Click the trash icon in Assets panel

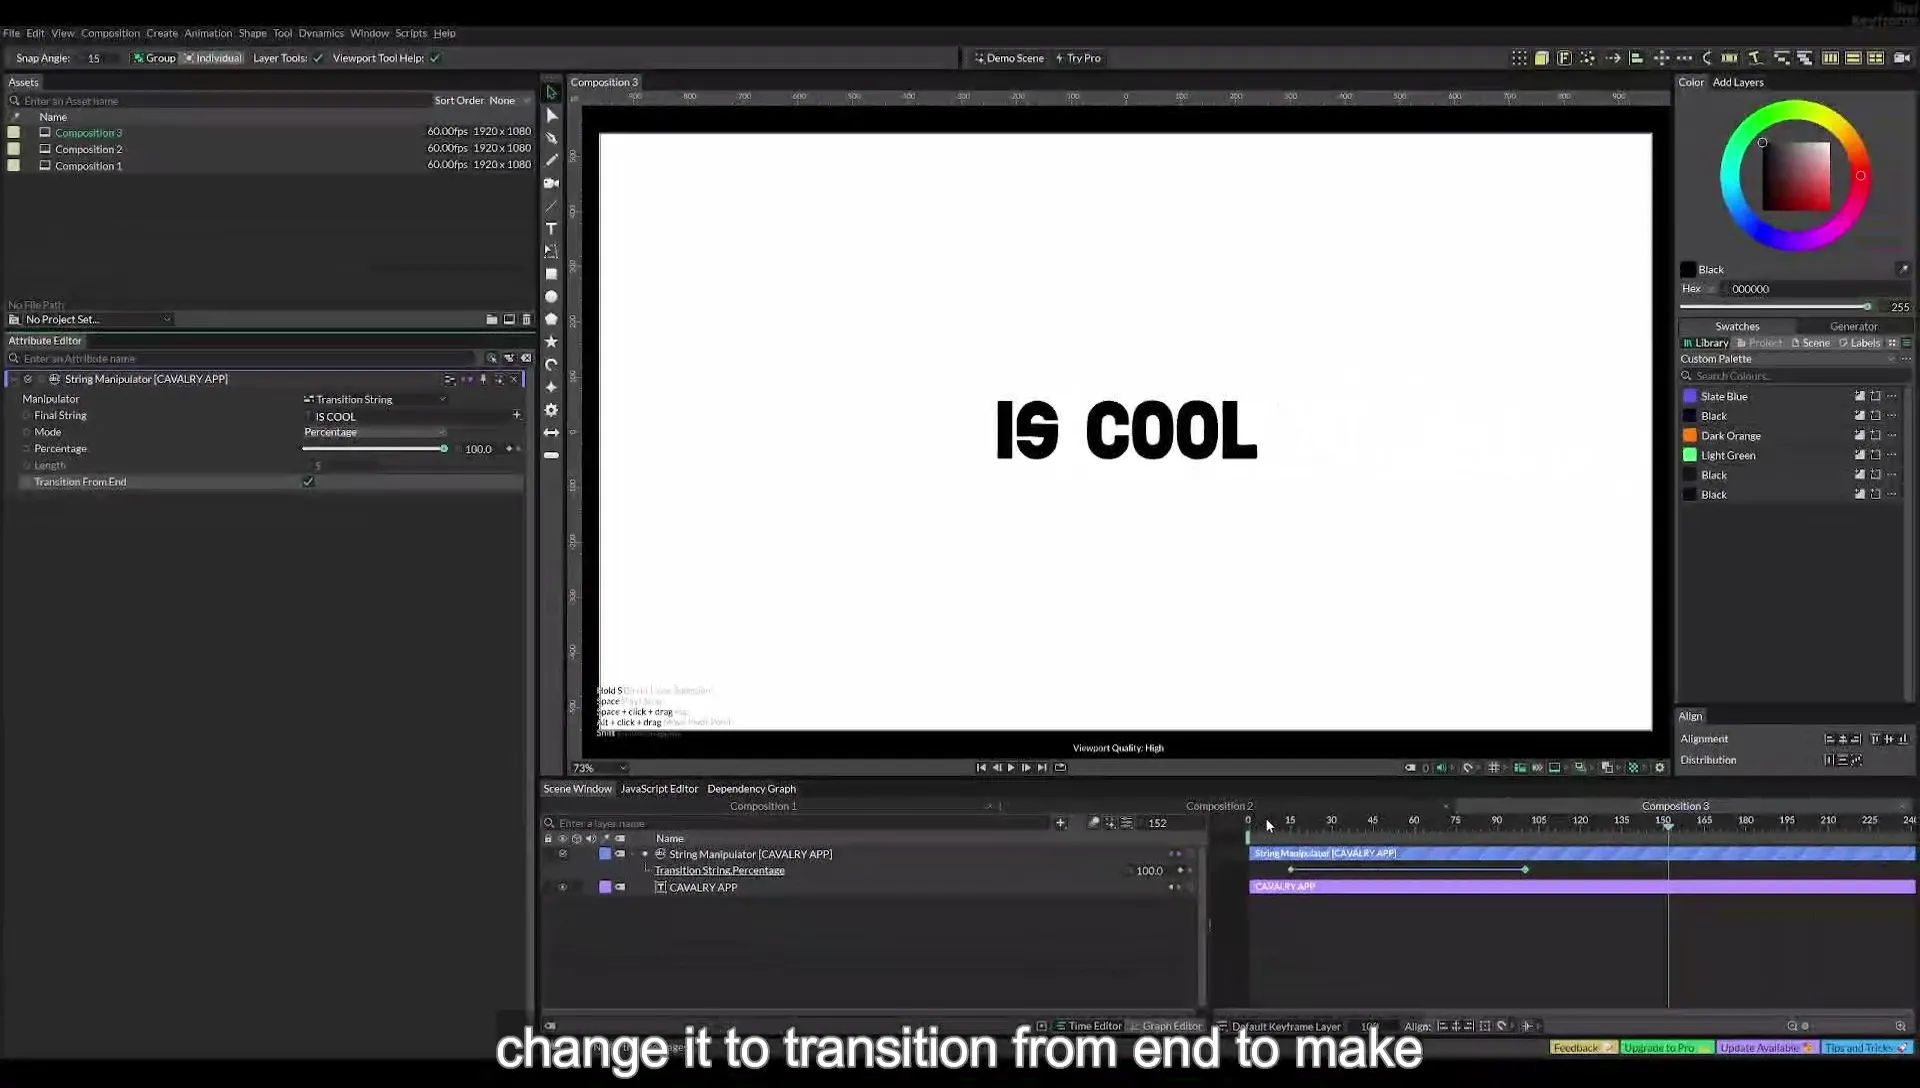(527, 320)
